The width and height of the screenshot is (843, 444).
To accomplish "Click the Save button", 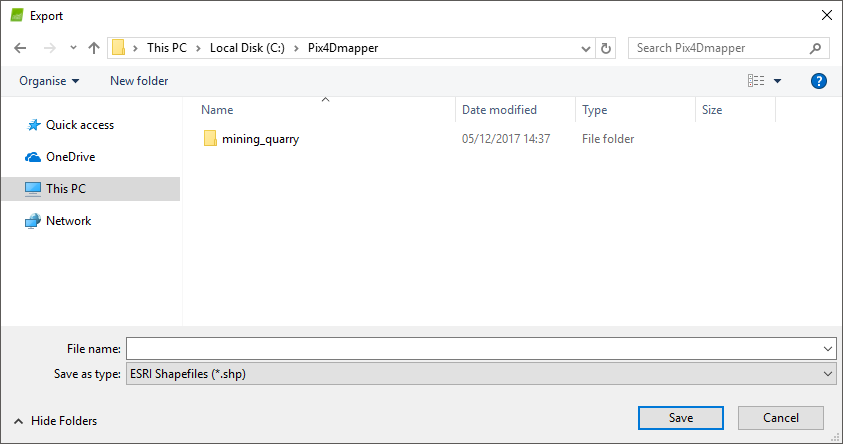I will pyautogui.click(x=681, y=418).
